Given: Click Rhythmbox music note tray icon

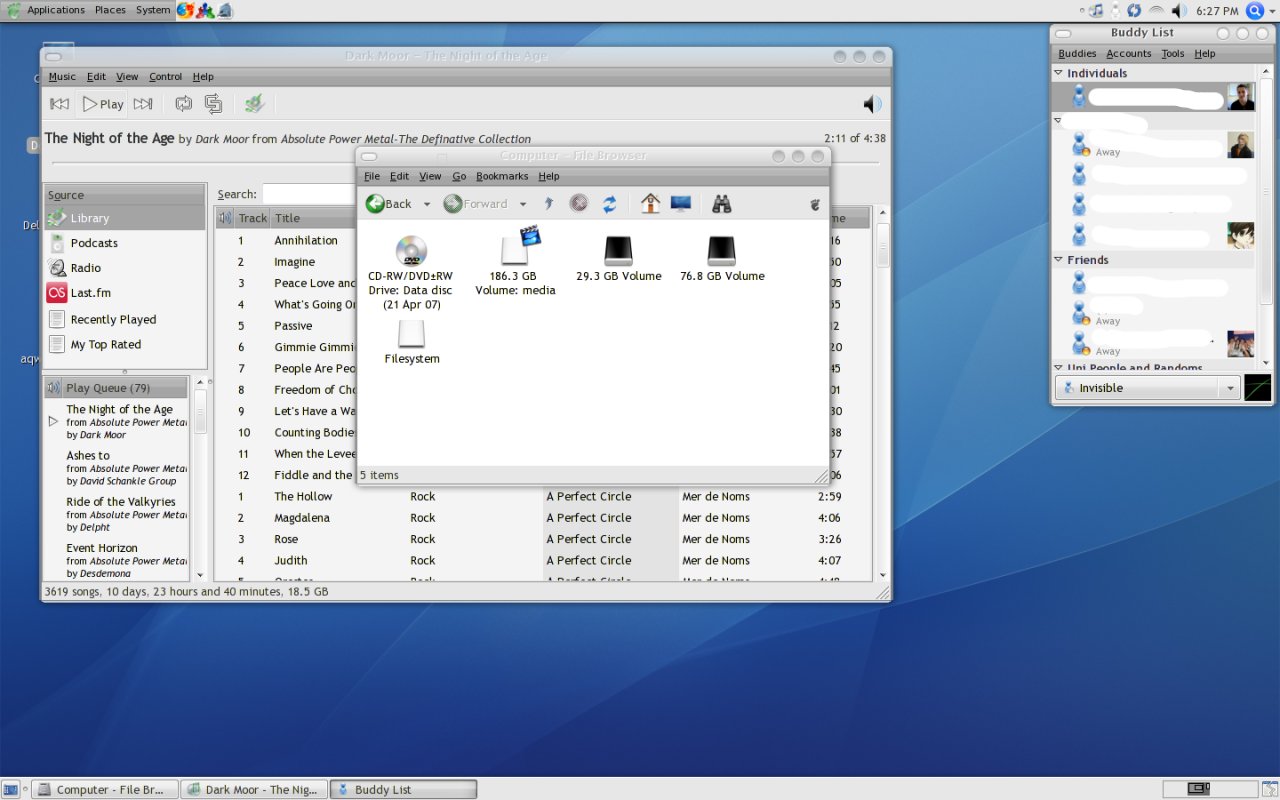Looking at the screenshot, I should (1095, 10).
